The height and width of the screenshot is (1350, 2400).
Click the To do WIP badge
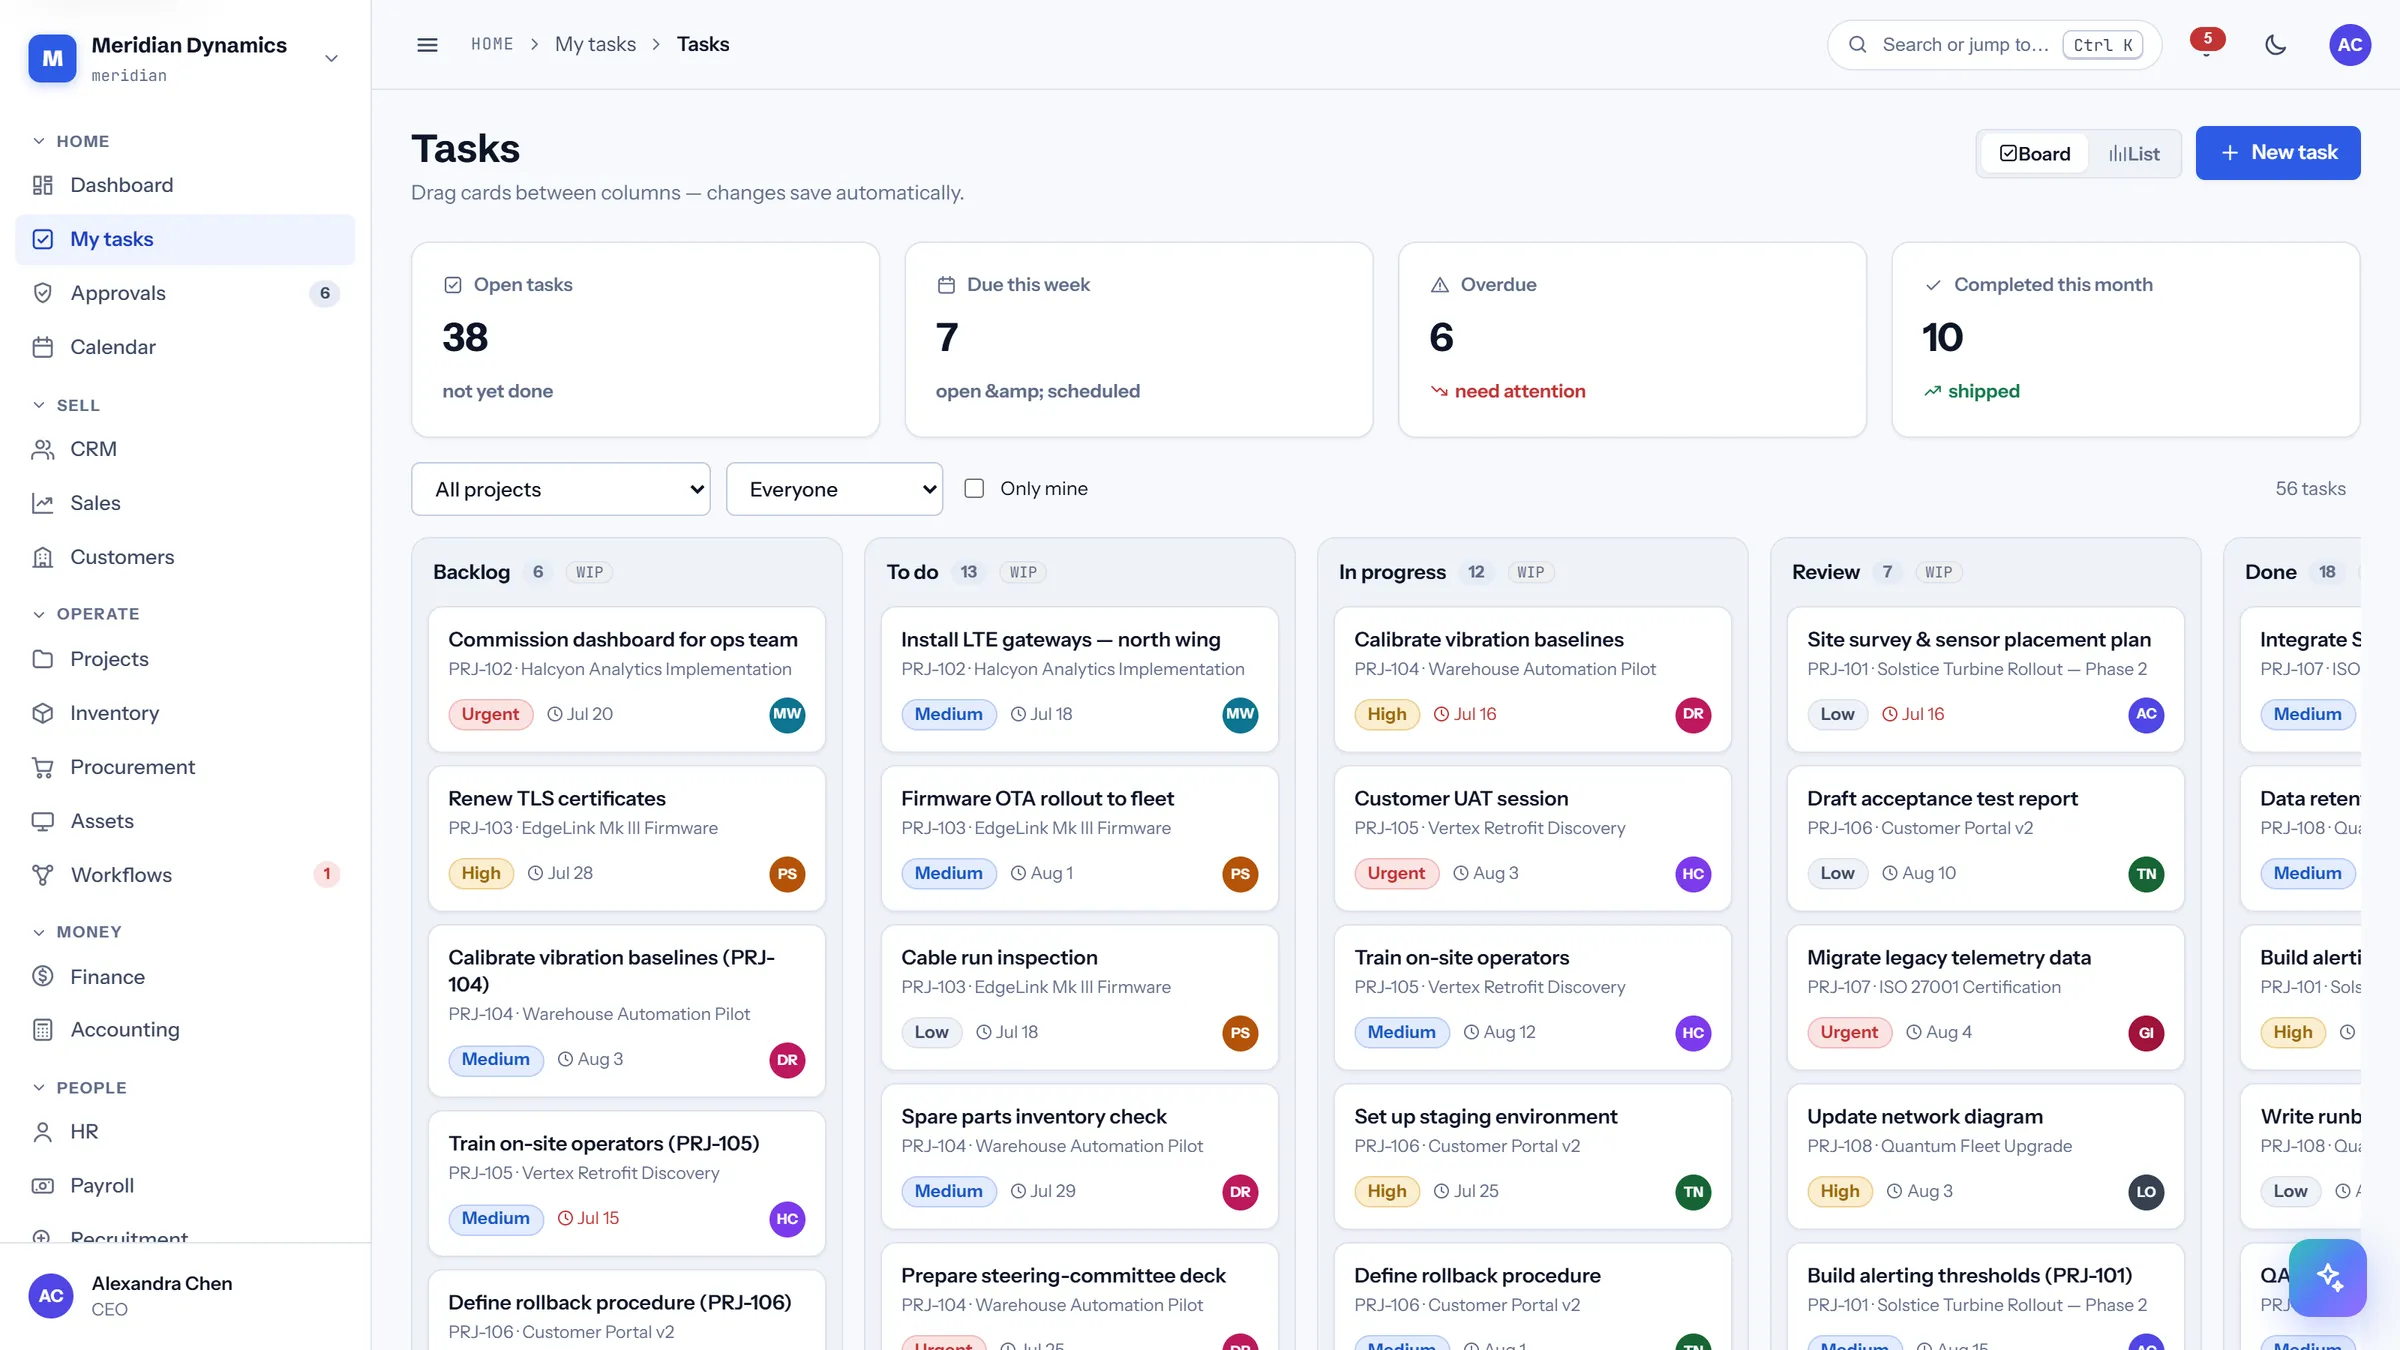click(x=1023, y=572)
